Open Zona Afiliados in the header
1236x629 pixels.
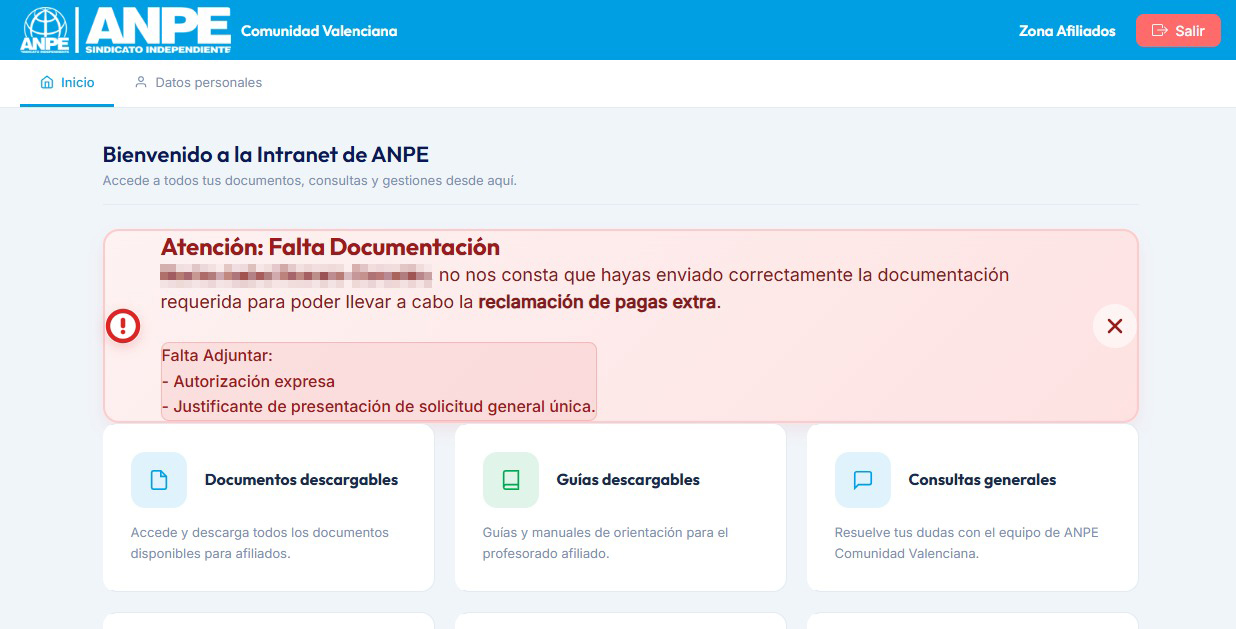click(1067, 31)
